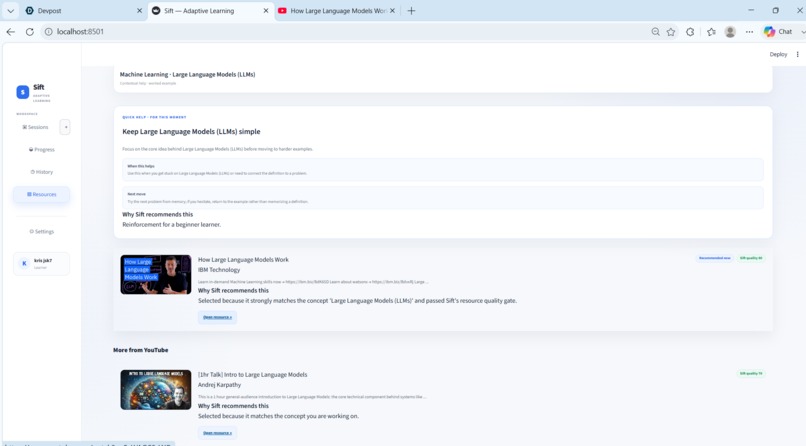The height and width of the screenshot is (446, 806).
Task: Click Open resource under Intro to Large Language Models
Action: click(217, 433)
